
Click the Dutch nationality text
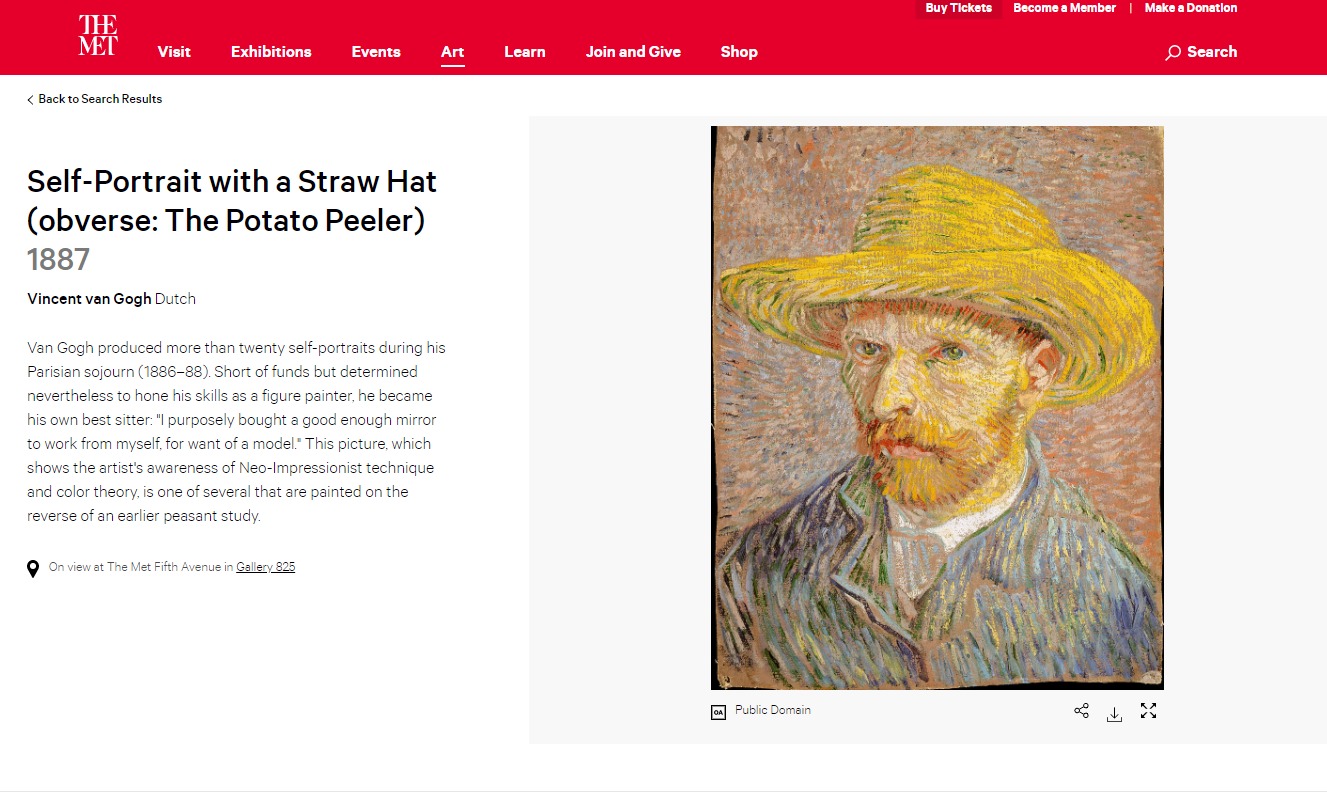point(175,299)
